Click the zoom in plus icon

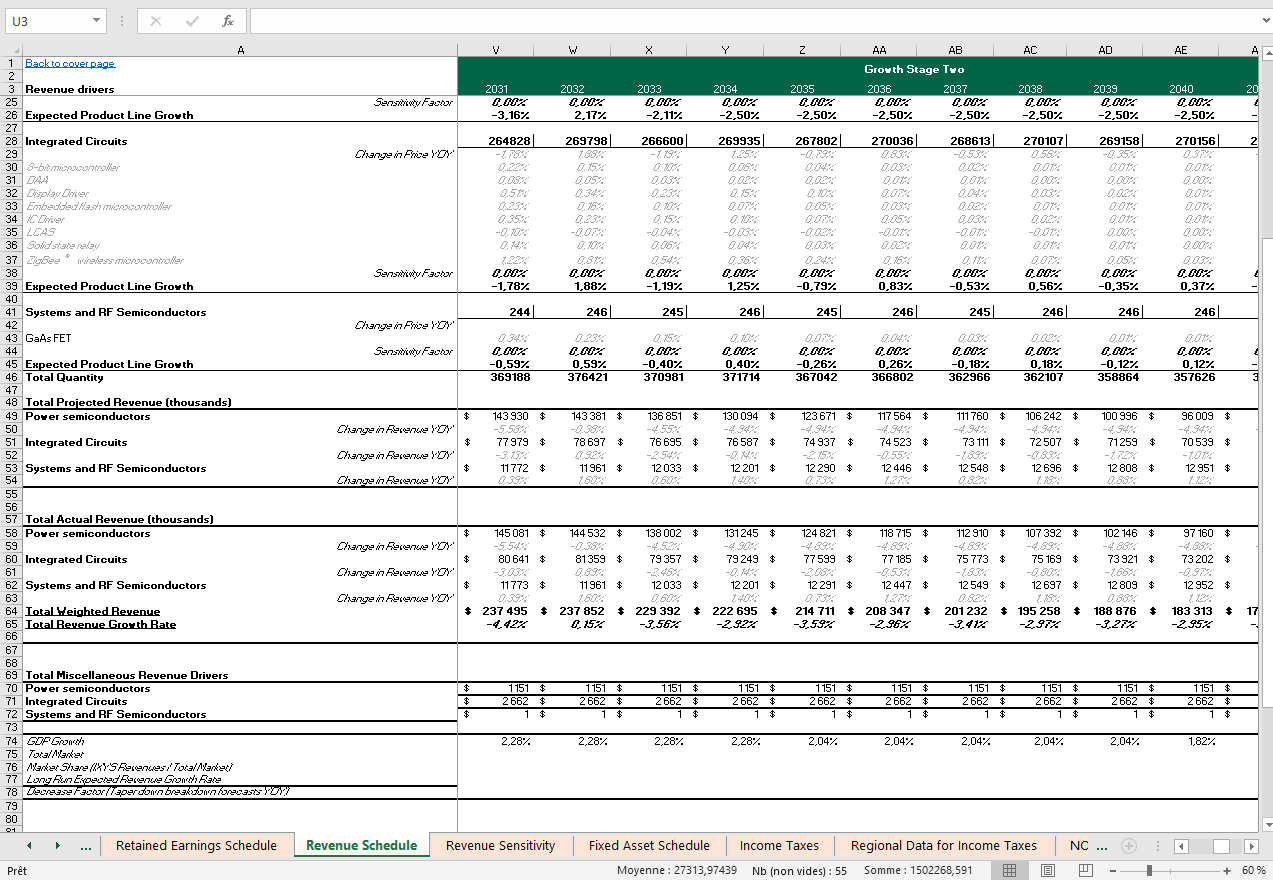point(1227,871)
